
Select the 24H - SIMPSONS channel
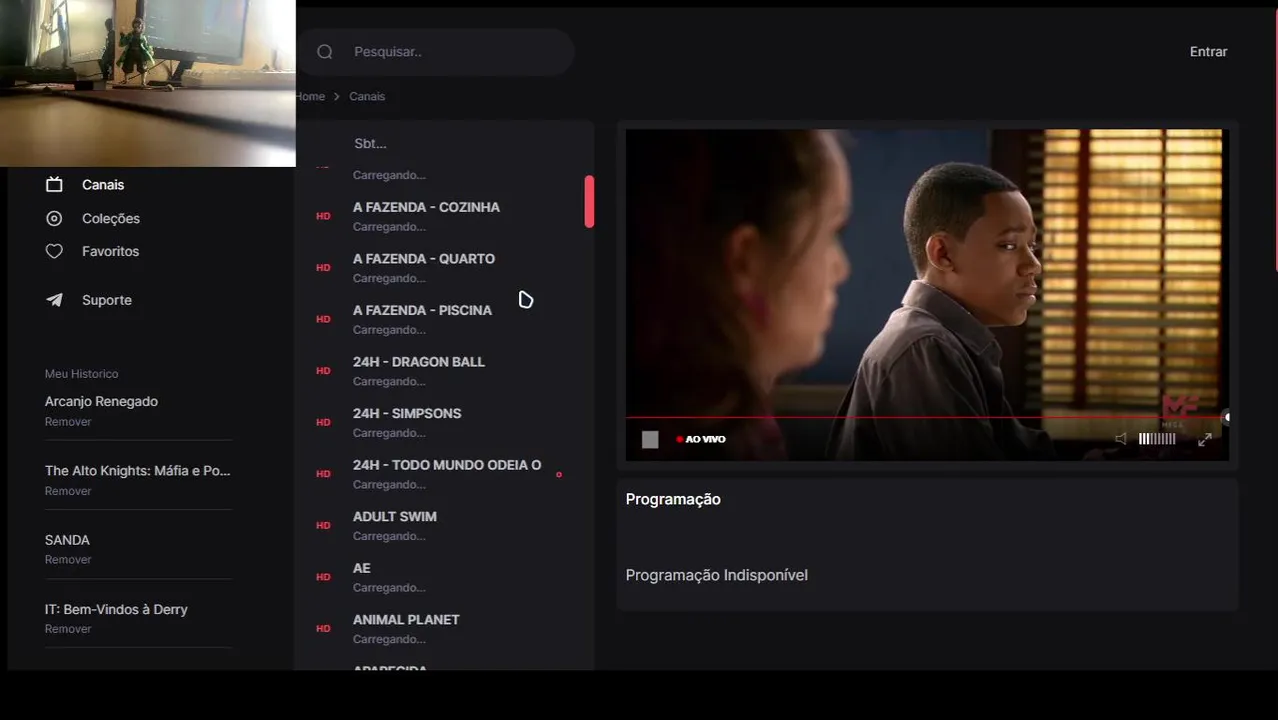tap(407, 413)
